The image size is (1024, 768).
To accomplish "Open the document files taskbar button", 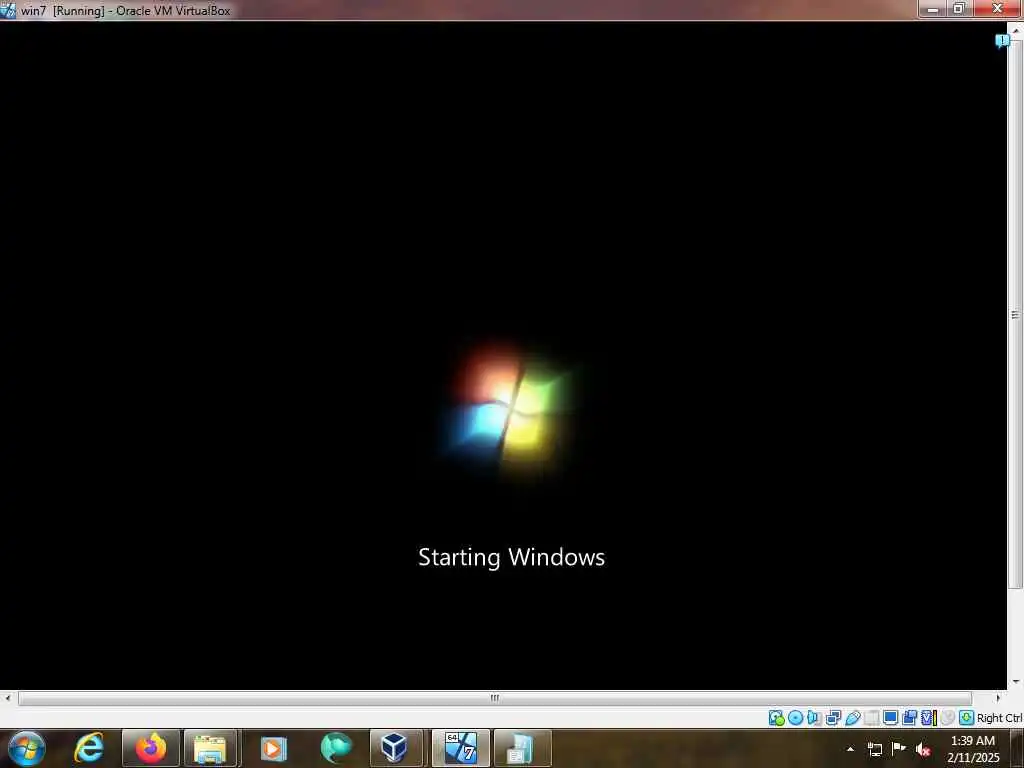I will click(522, 748).
